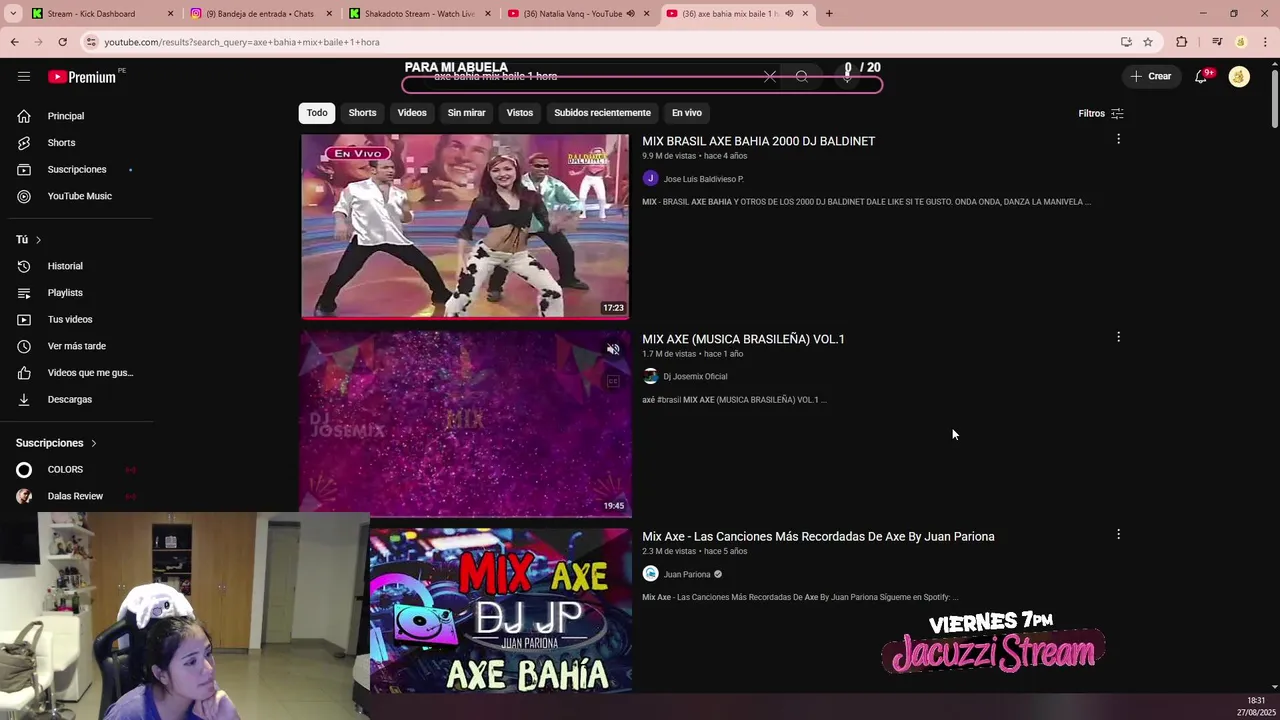Open a new browser tab with plus
This screenshot has width=1280, height=720.
coord(829,14)
